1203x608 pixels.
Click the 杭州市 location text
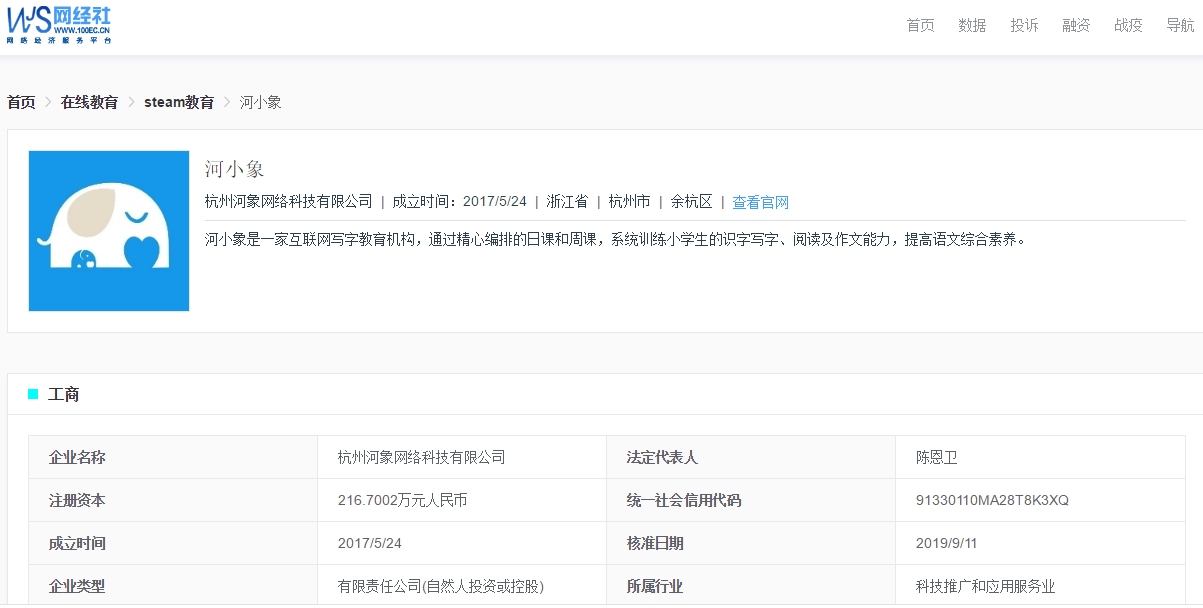pyautogui.click(x=629, y=201)
